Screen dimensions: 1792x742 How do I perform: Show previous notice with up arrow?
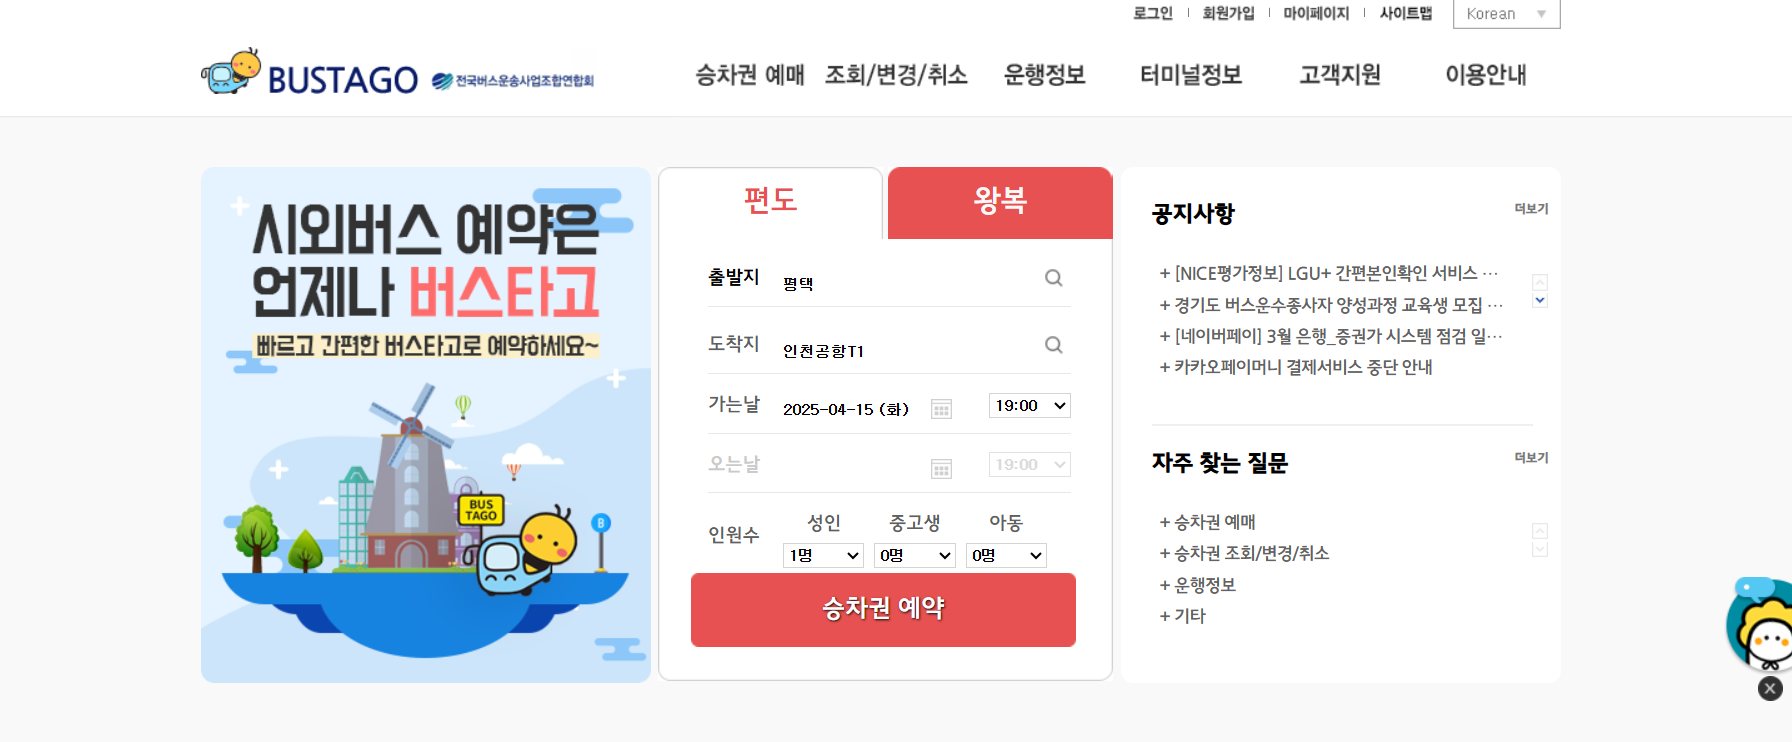coord(1540,282)
